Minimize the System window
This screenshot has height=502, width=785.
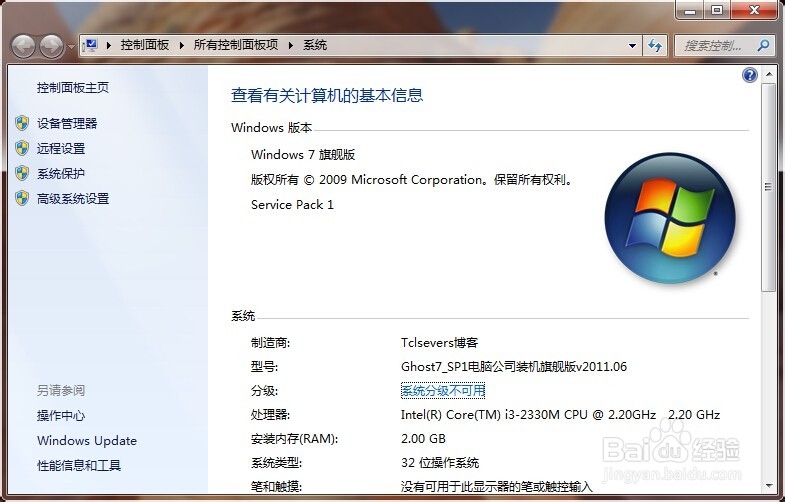(690, 10)
